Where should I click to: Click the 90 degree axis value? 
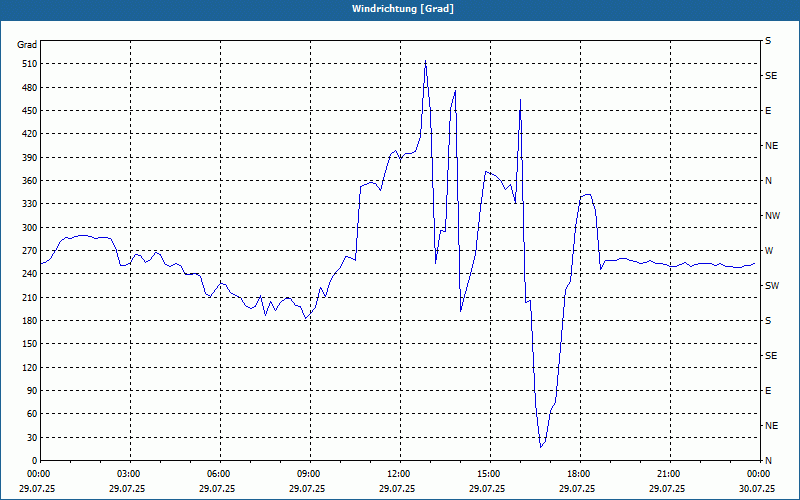point(32,391)
